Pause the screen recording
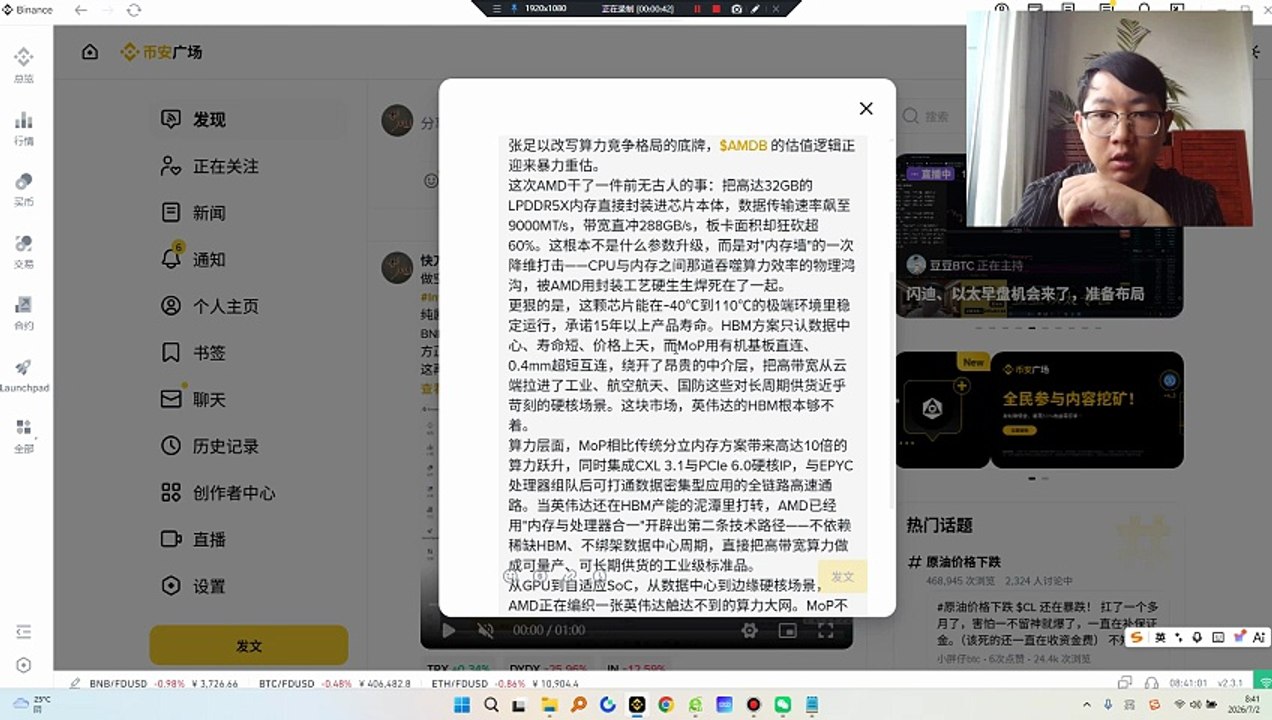 point(697,8)
